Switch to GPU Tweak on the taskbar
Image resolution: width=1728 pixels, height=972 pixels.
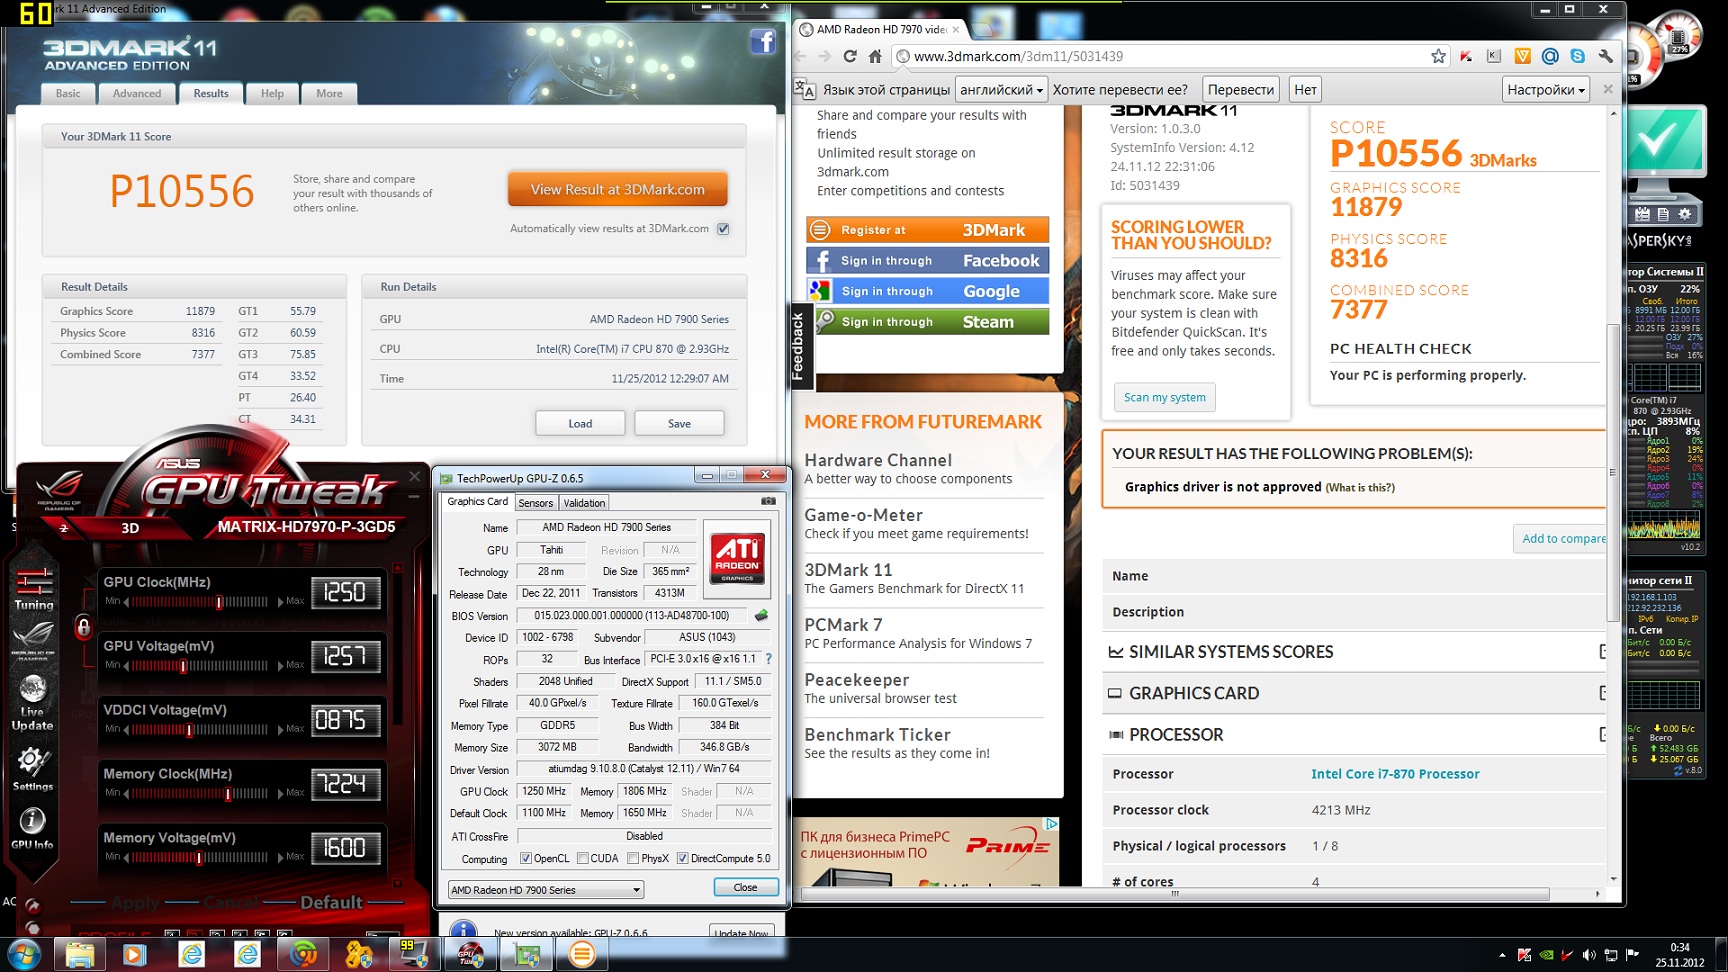coord(470,954)
